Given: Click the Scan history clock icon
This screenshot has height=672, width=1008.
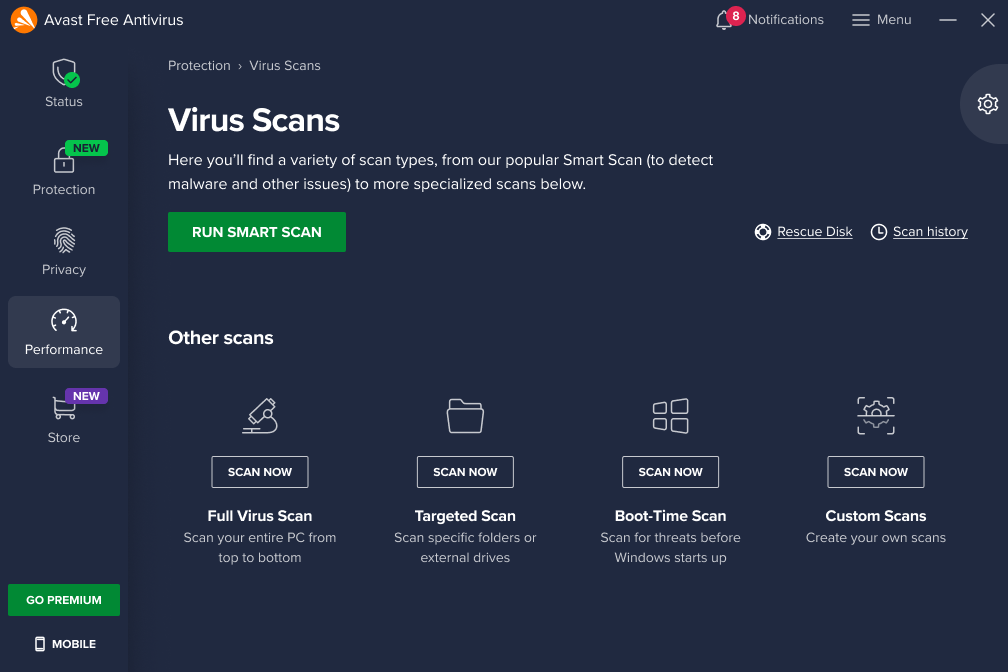Looking at the screenshot, I should pos(879,231).
